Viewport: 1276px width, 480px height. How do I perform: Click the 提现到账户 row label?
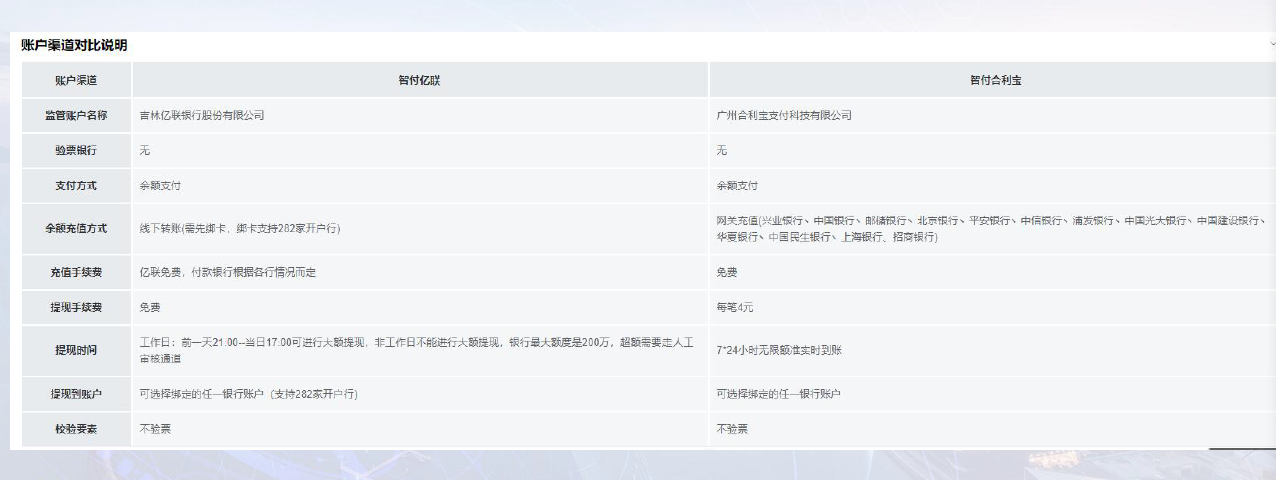(76, 394)
